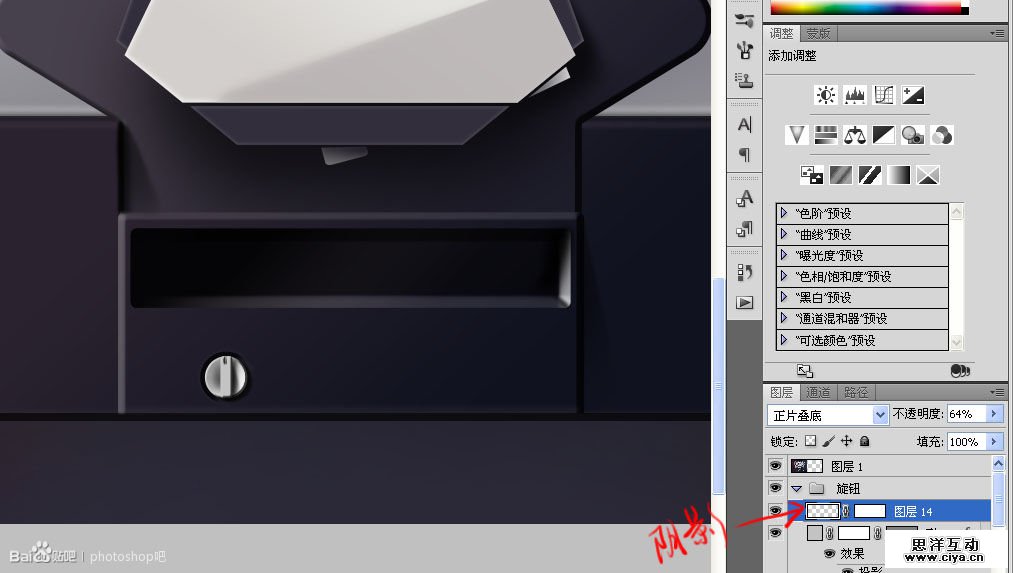1013x573 pixels.
Task: Toggle clip-to-layer icon in Adjustments panel
Action: click(x=960, y=370)
